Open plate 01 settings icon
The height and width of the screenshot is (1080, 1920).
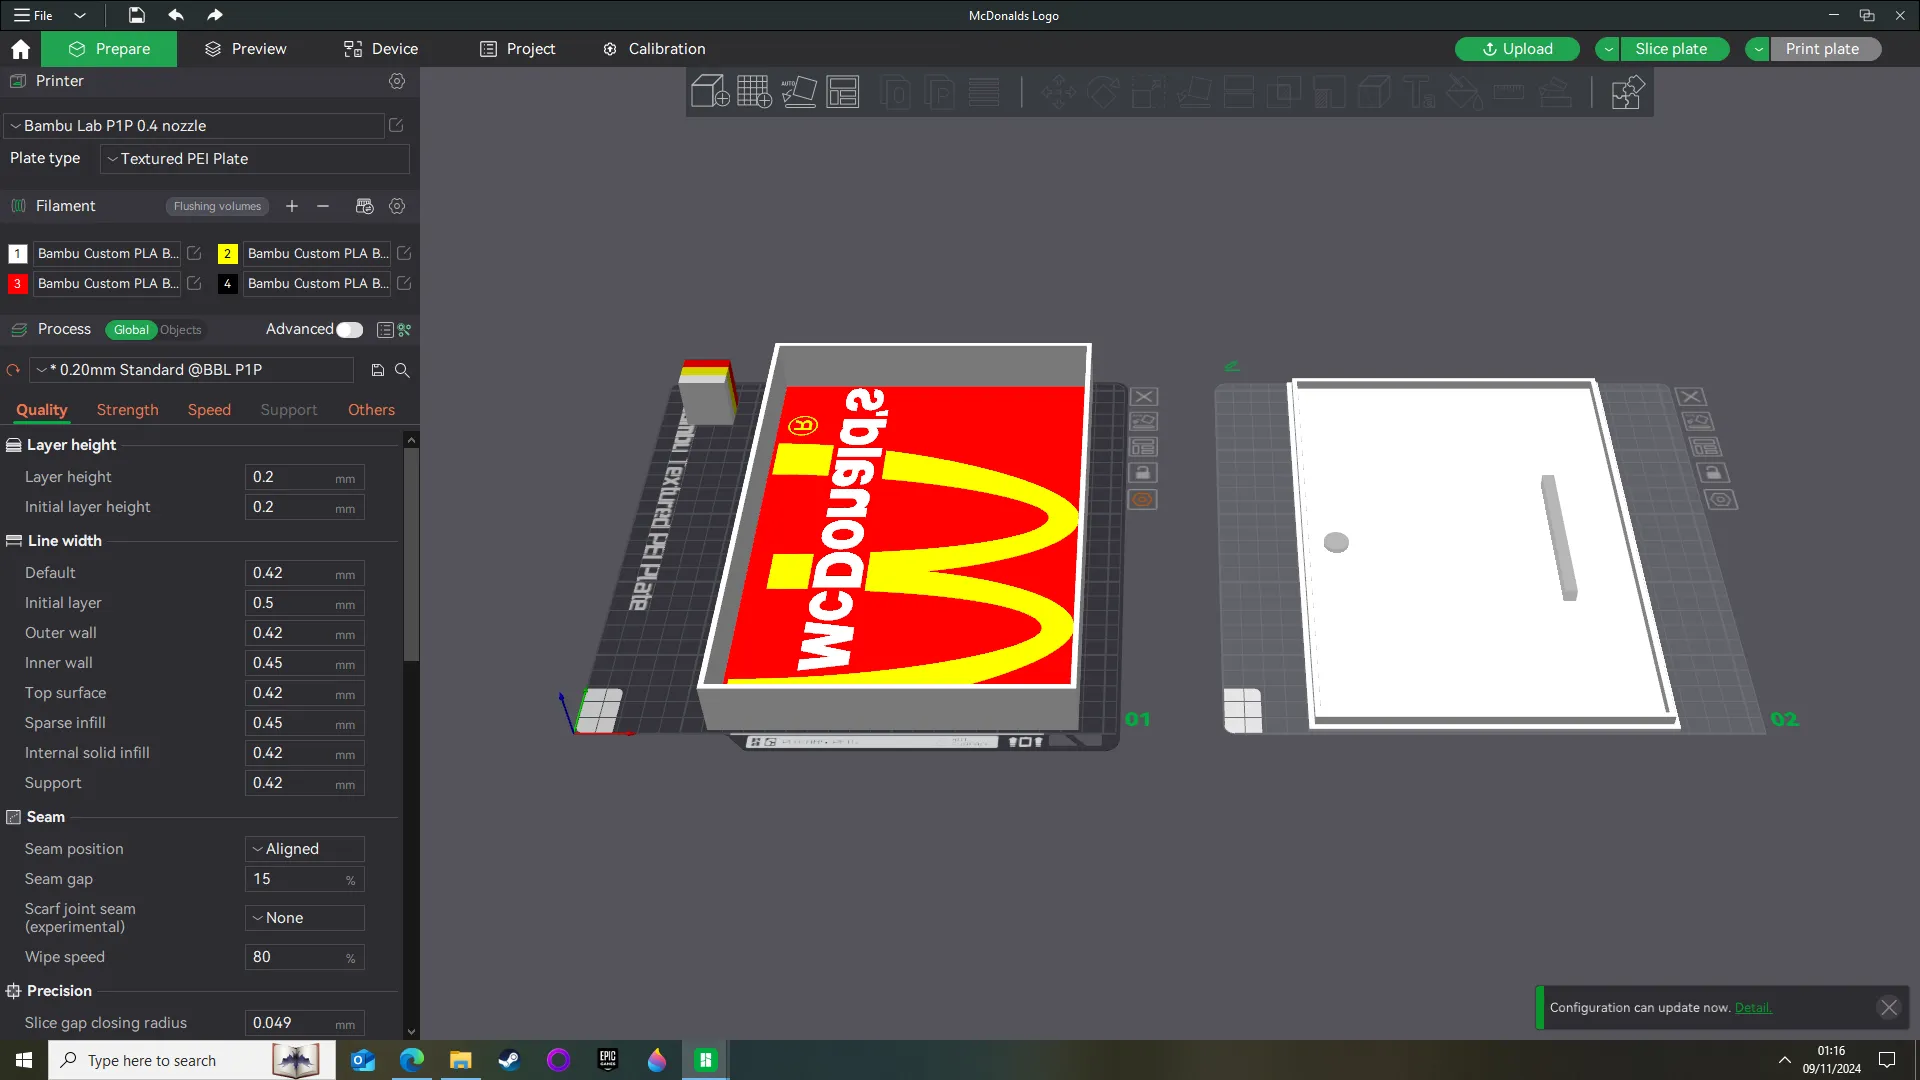pos(1143,499)
